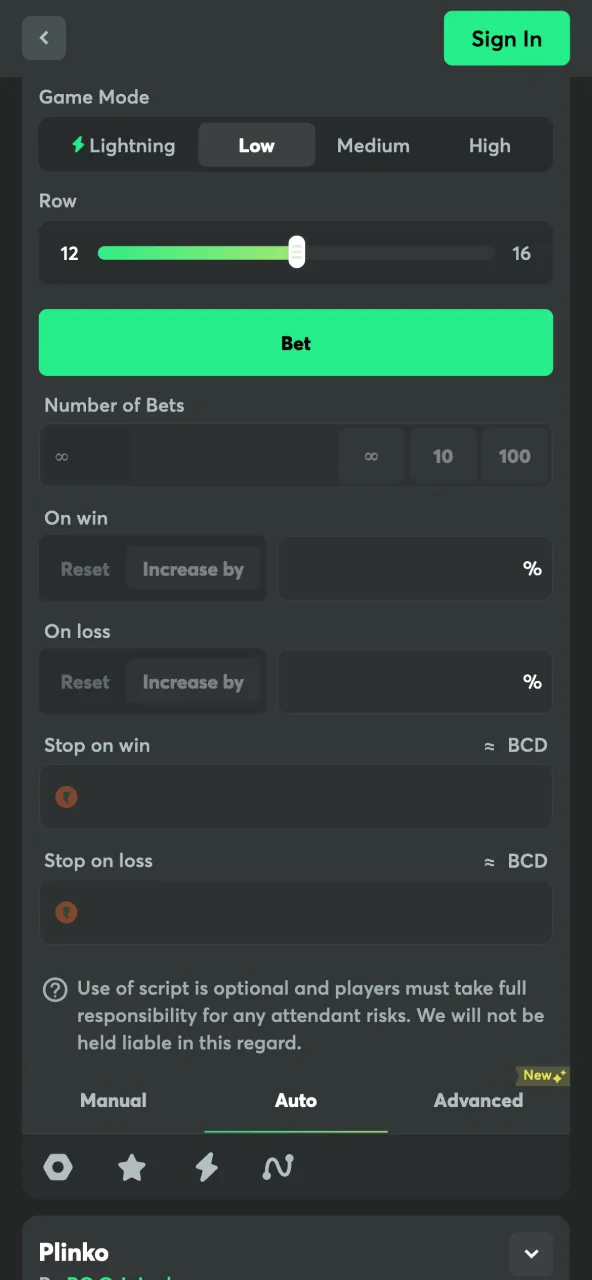
Task: Expand the Plinko panel chevron
Action: pos(531,1253)
